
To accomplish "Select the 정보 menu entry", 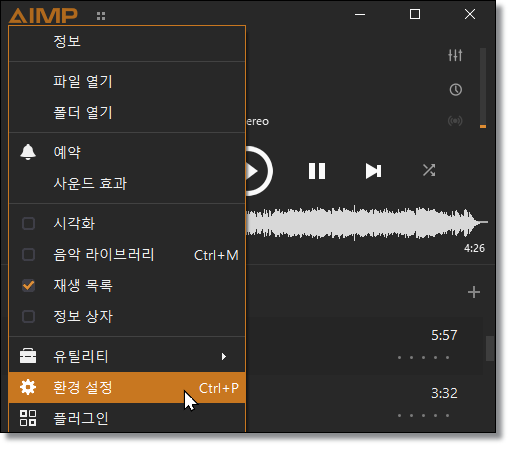I will click(x=127, y=42).
